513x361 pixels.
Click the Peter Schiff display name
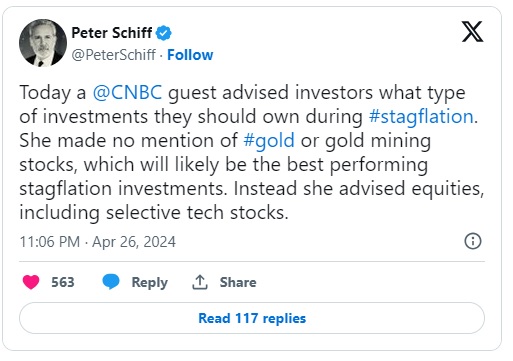point(112,33)
